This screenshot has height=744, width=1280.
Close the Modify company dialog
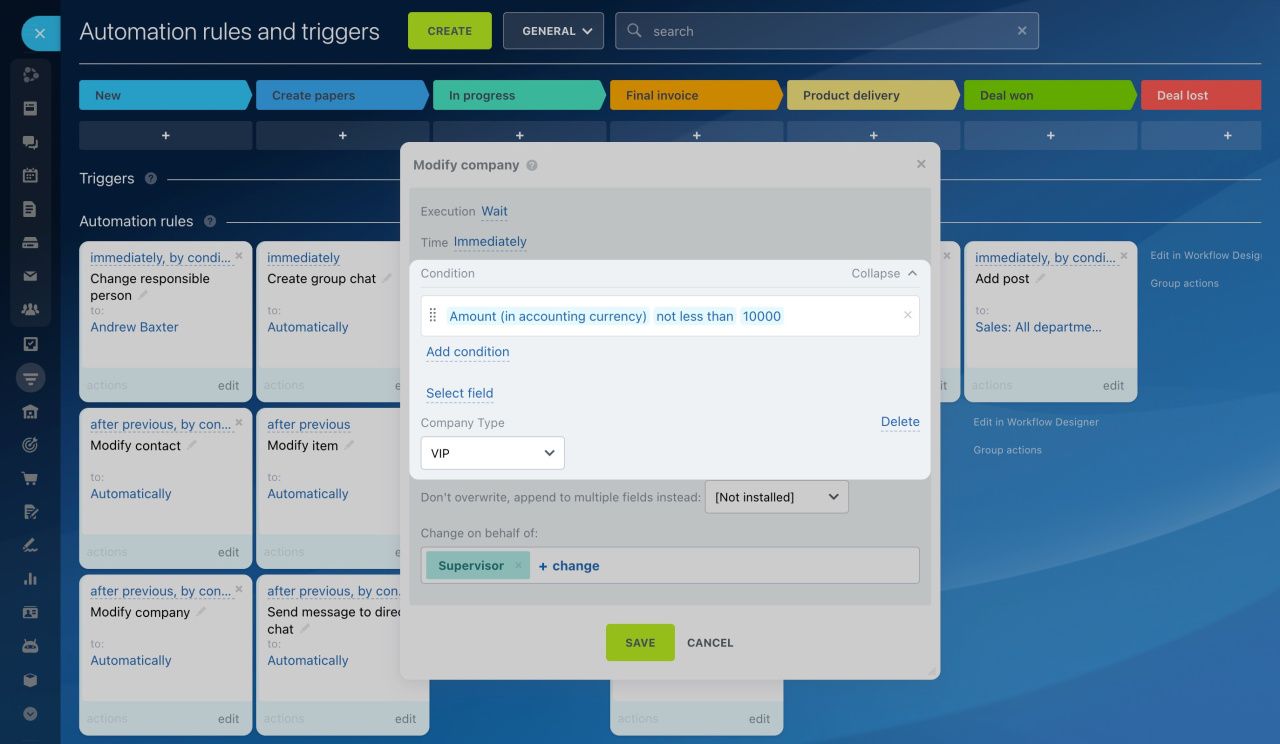pyautogui.click(x=921, y=164)
